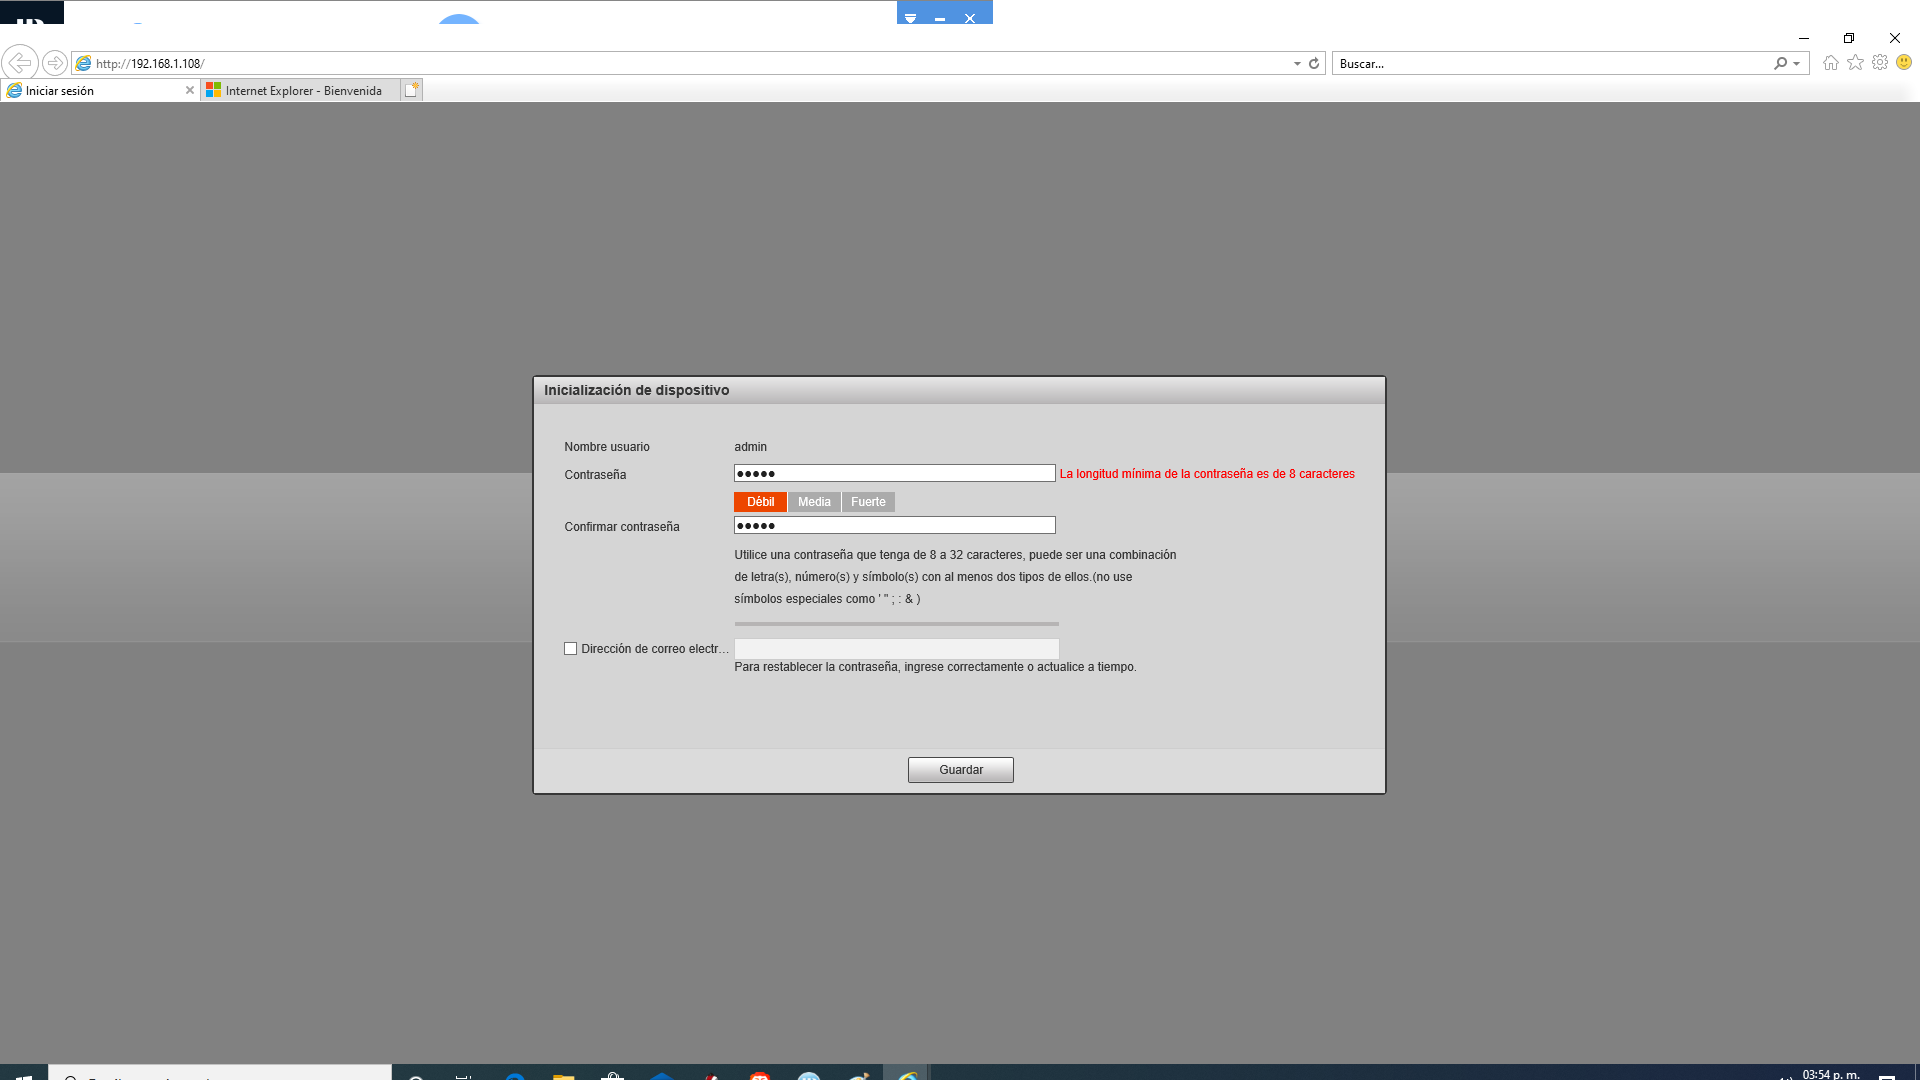Enable the Dirección de correo electrónico checkbox
Screen dimensions: 1920x1080
571,649
